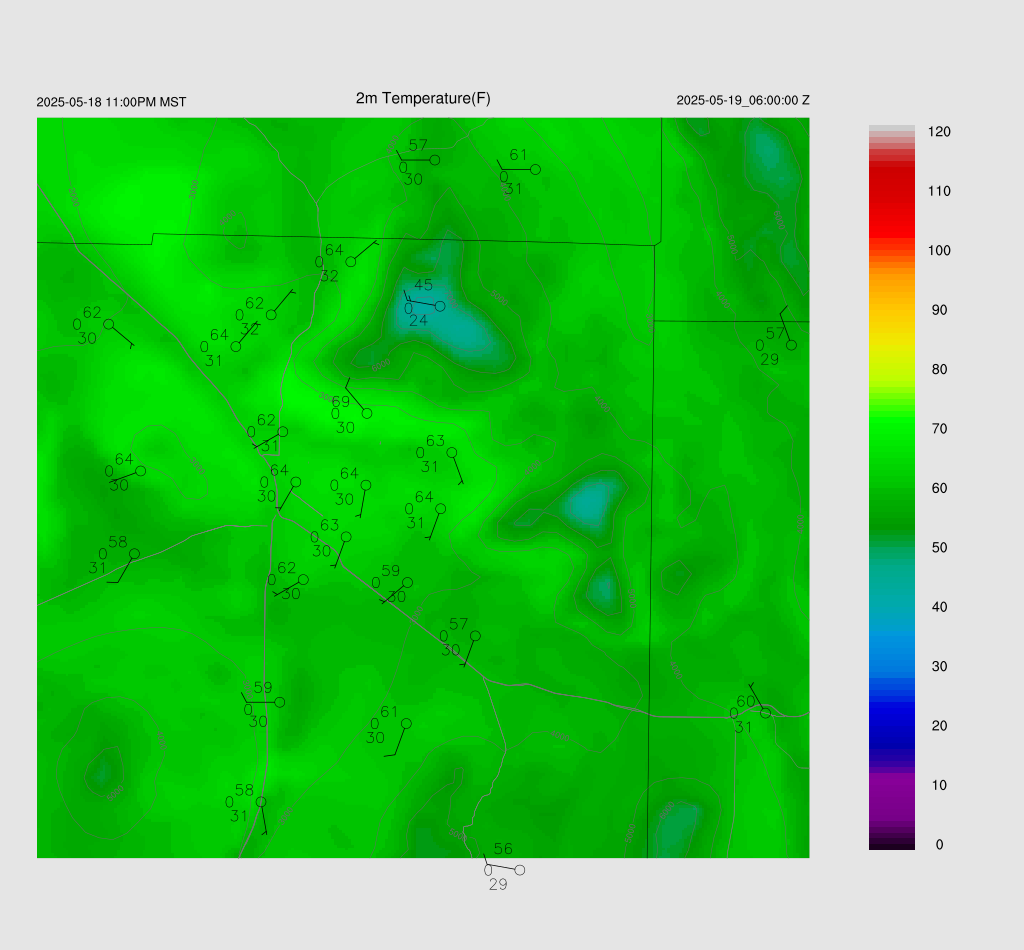Click the "2025-05-18 11:00PM MST" local timestamp
Viewport: 1024px width, 950px height.
point(111,102)
